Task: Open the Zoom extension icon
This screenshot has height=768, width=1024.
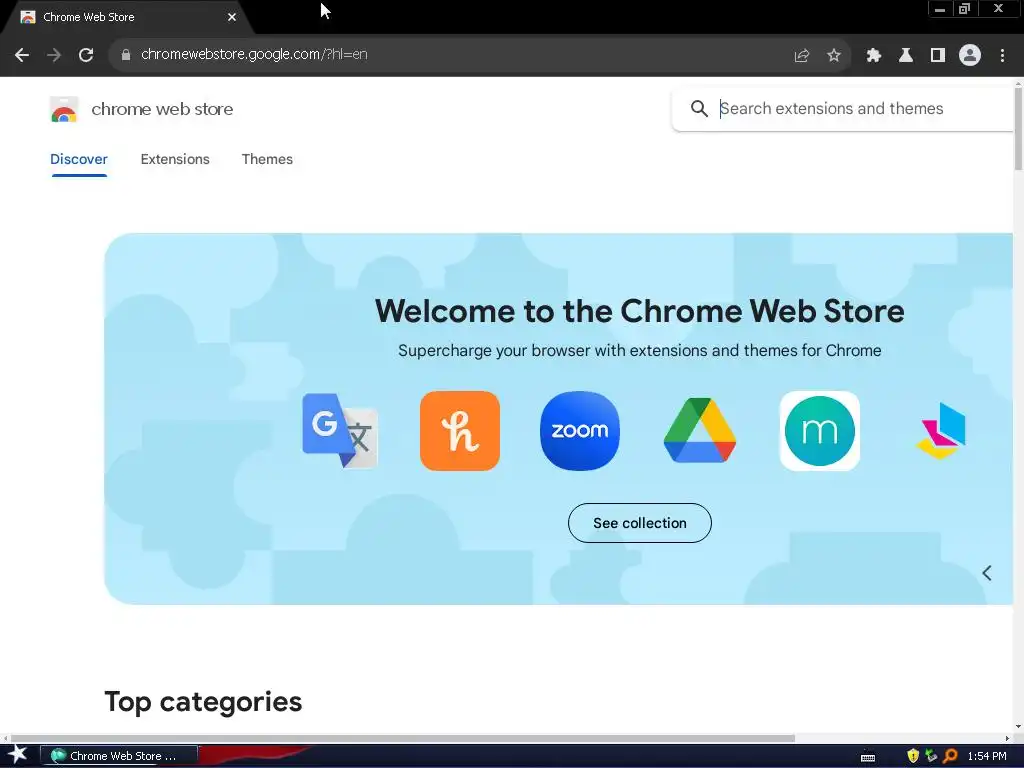Action: [580, 430]
